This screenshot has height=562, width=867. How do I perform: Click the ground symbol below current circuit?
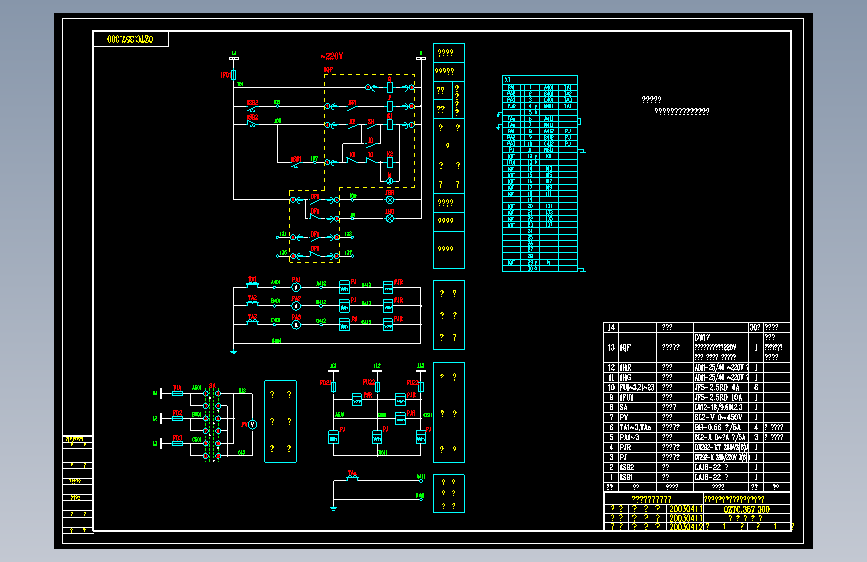click(x=233, y=352)
